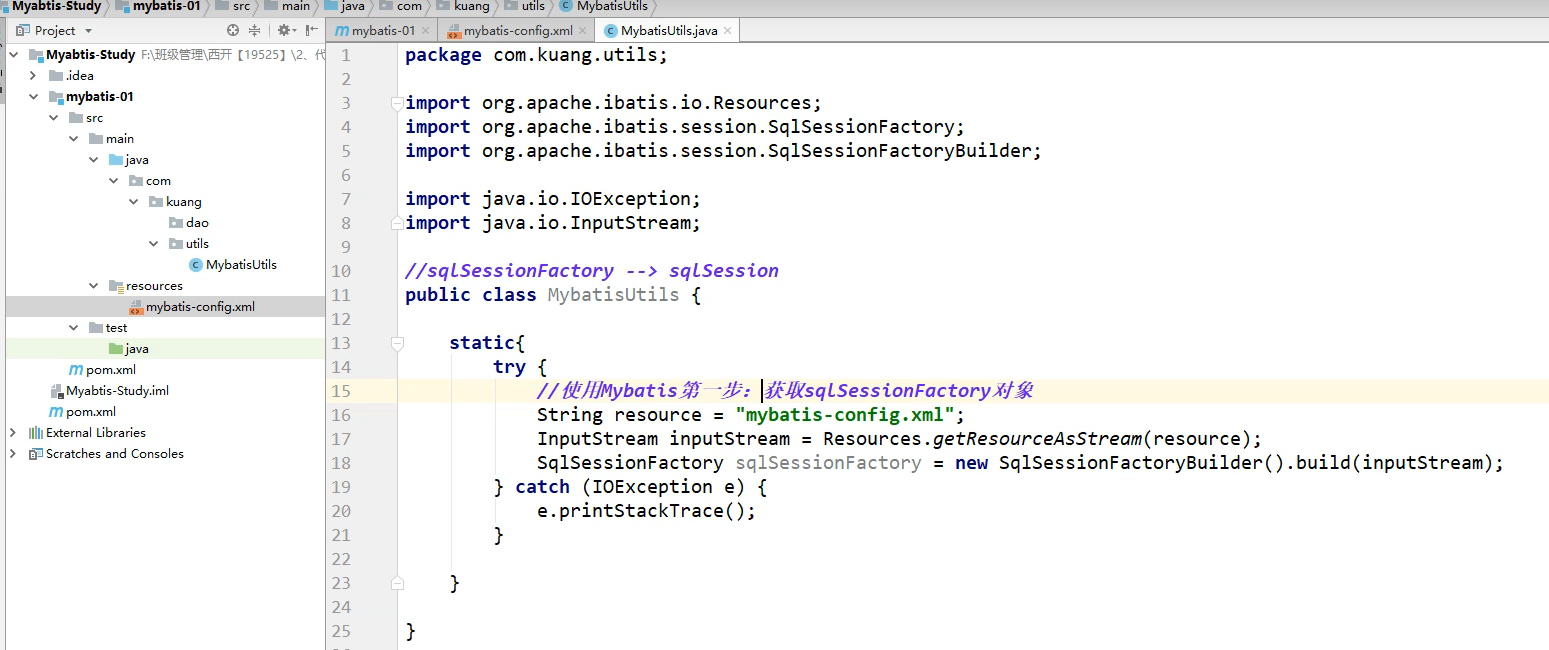Viewport: 1549px width, 650px height.
Task: Collapse the utils package arrow
Action: pyautogui.click(x=153, y=244)
